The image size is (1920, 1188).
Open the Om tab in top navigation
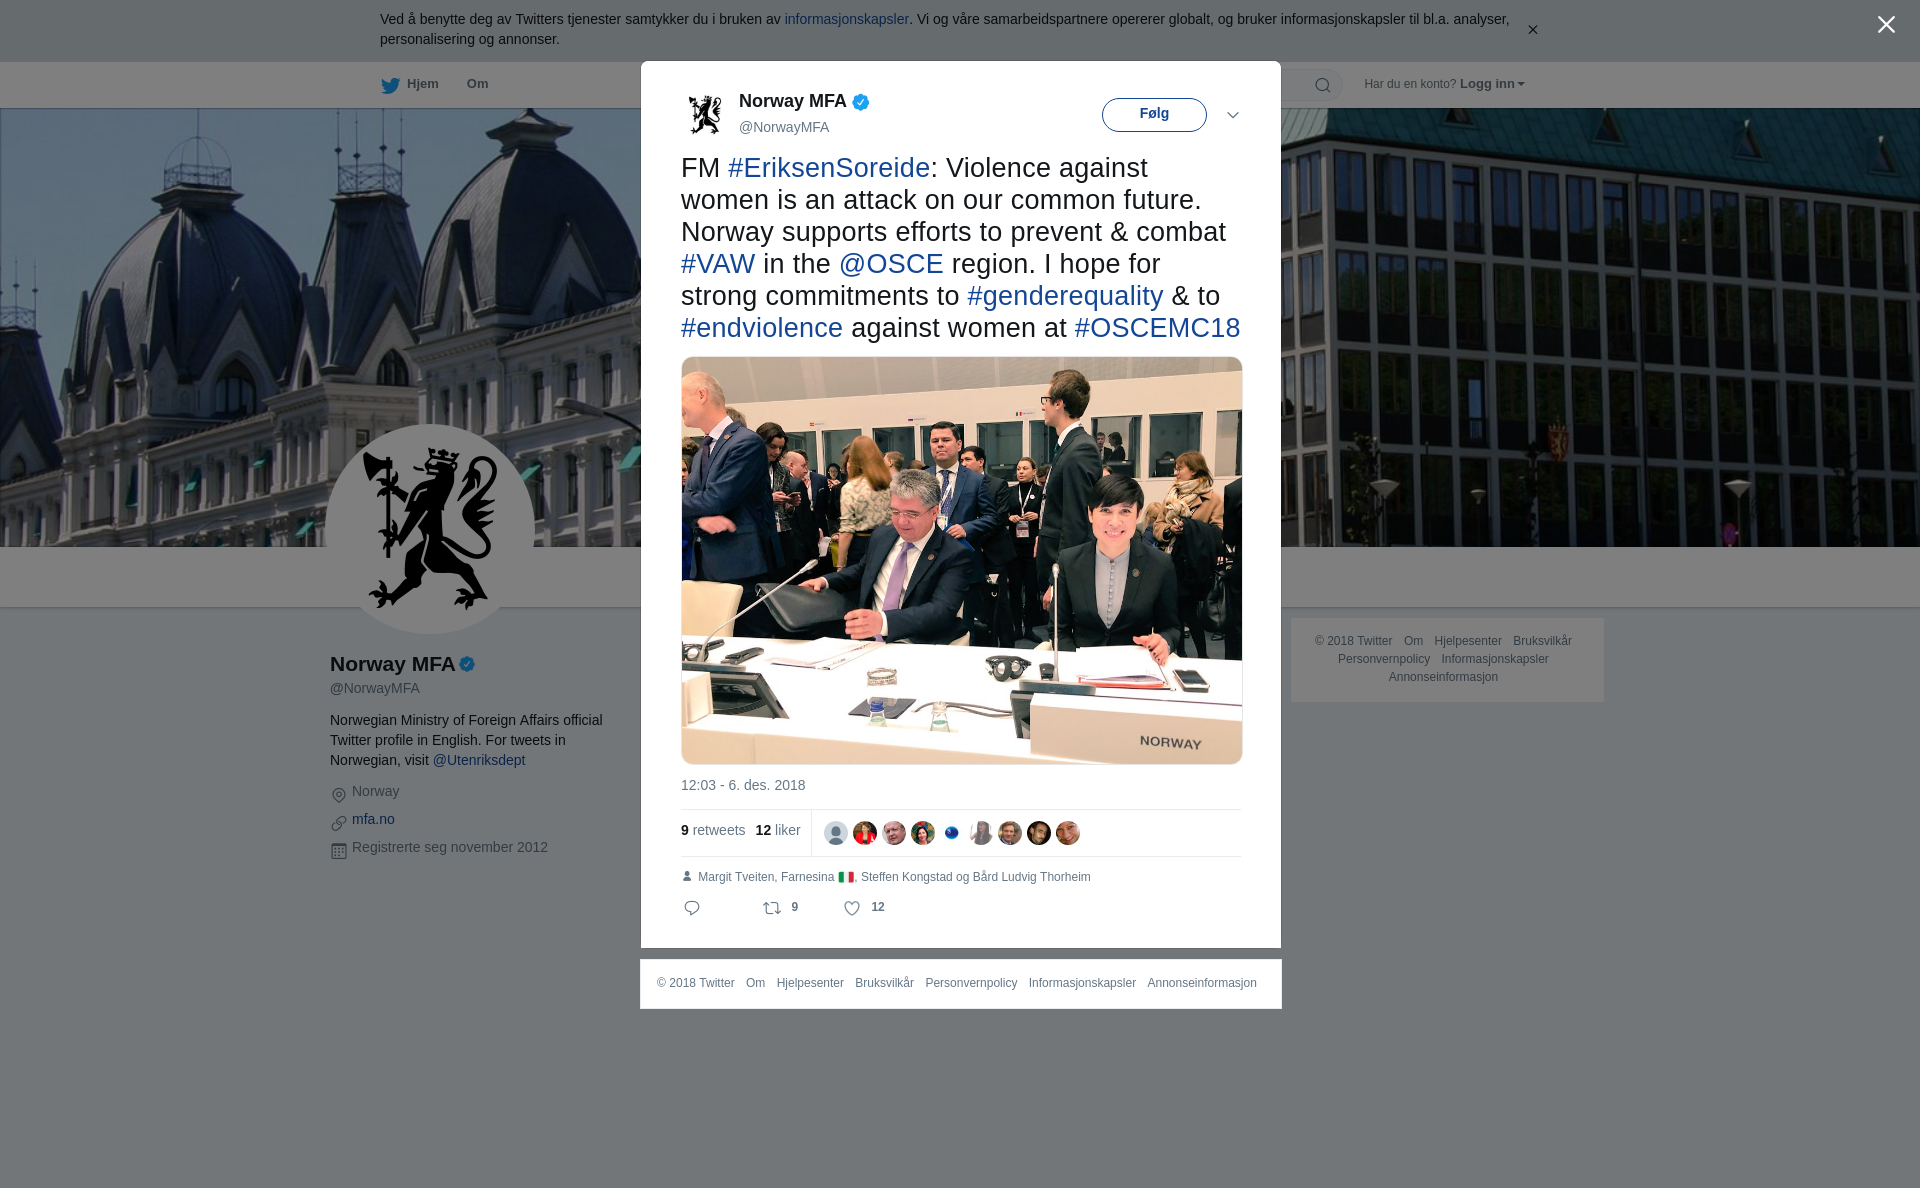477,84
